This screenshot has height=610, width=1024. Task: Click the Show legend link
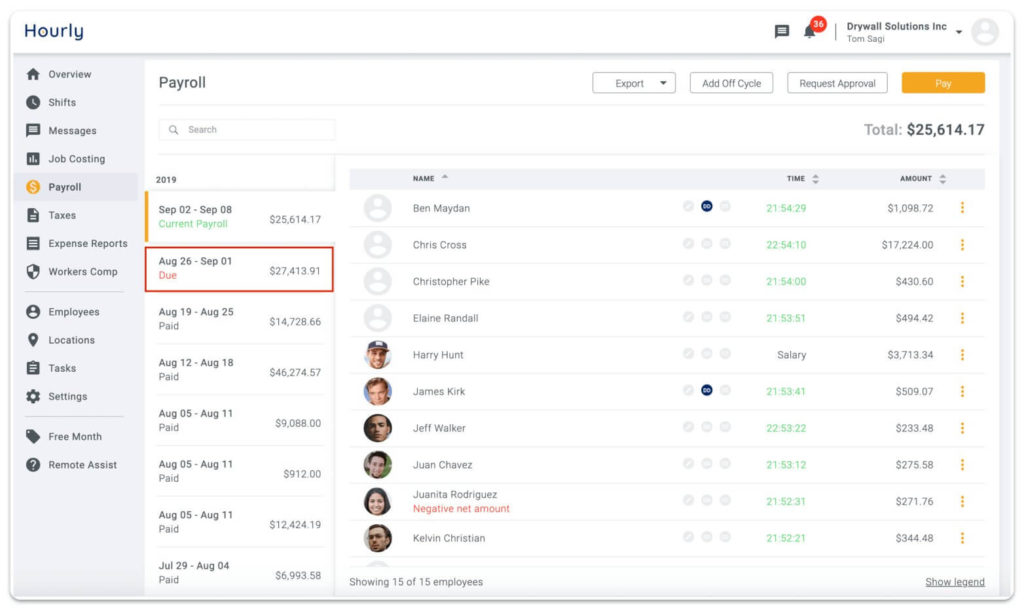[x=955, y=581]
